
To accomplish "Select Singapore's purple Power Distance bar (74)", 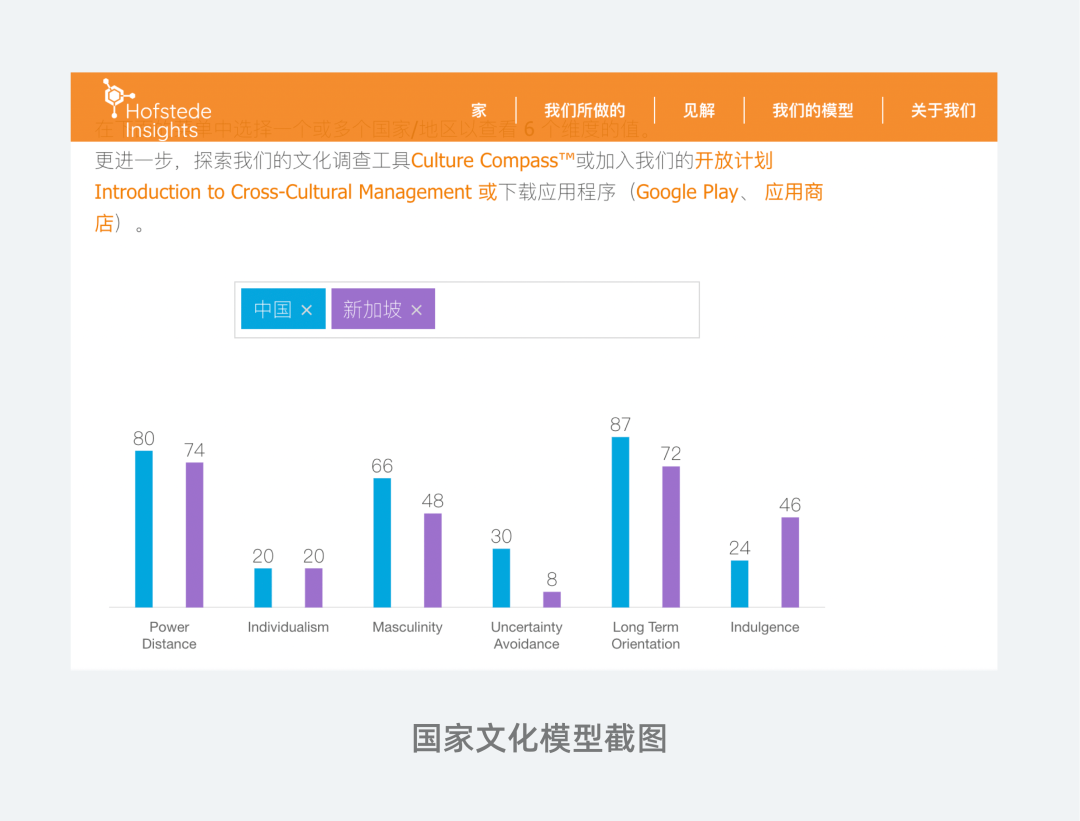I will click(x=194, y=534).
